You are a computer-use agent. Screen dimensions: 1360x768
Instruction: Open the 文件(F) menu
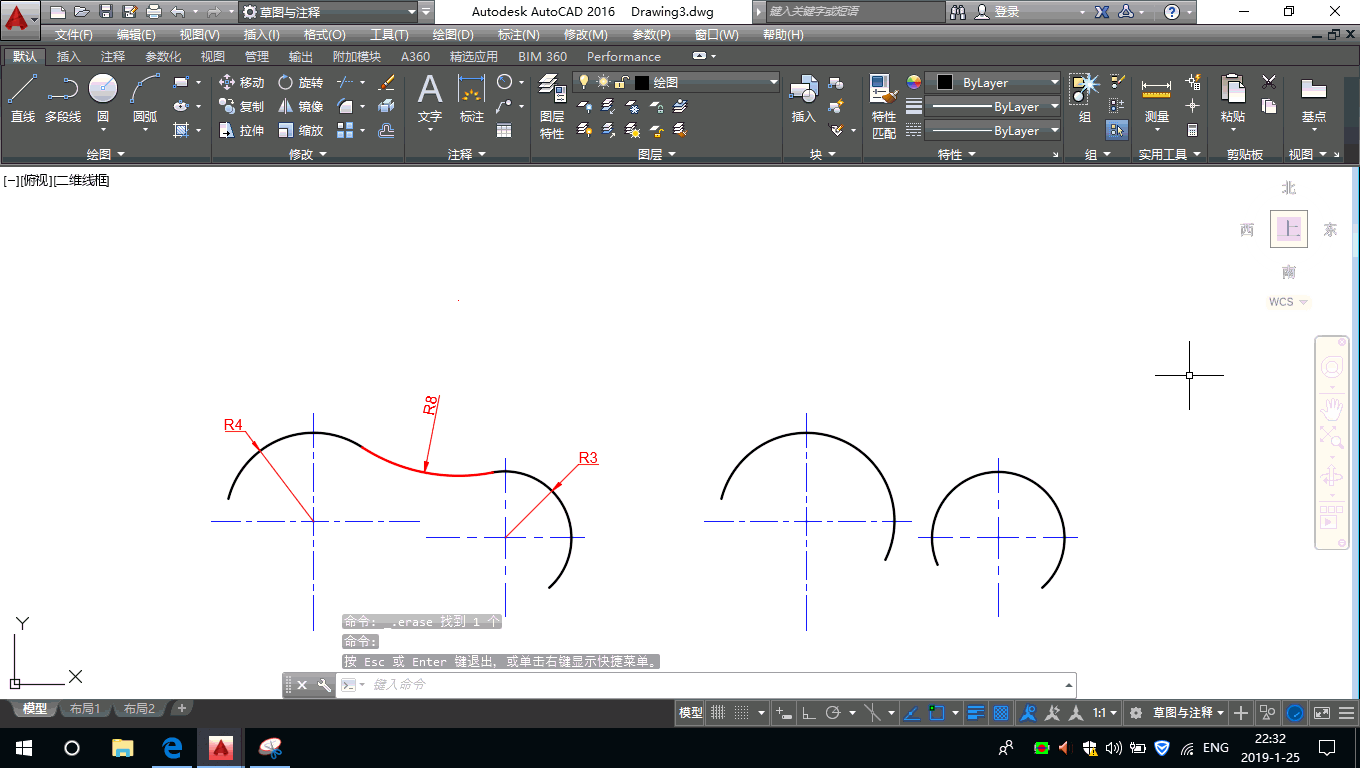click(x=74, y=35)
